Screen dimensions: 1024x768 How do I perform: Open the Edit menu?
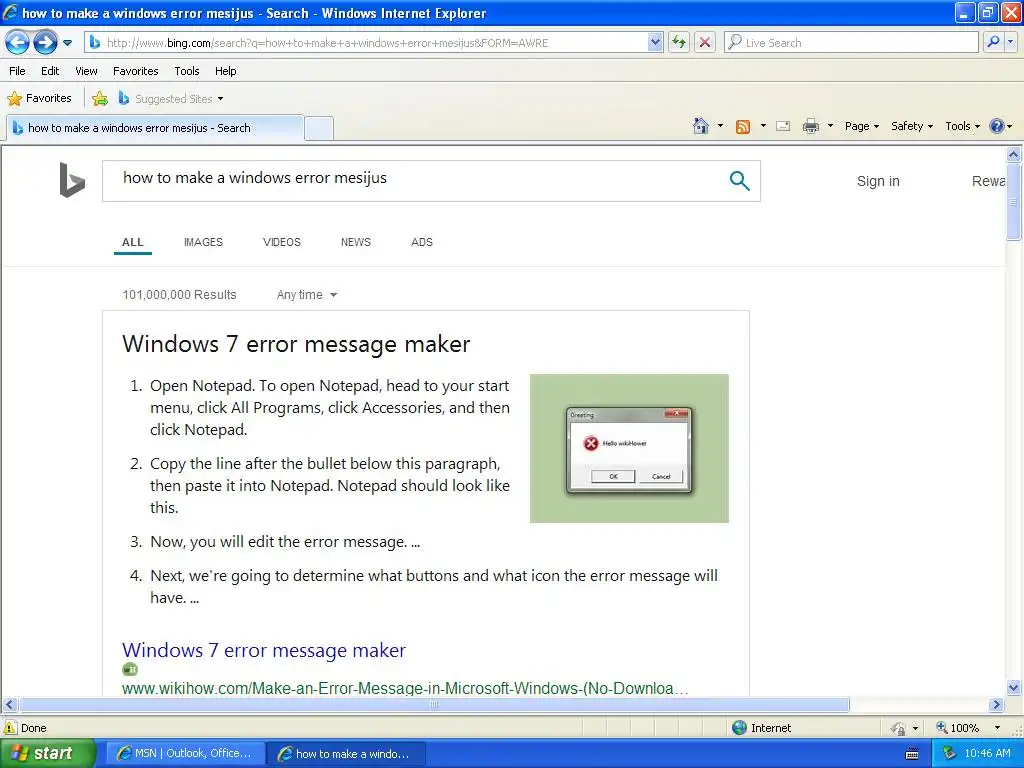pyautogui.click(x=50, y=71)
